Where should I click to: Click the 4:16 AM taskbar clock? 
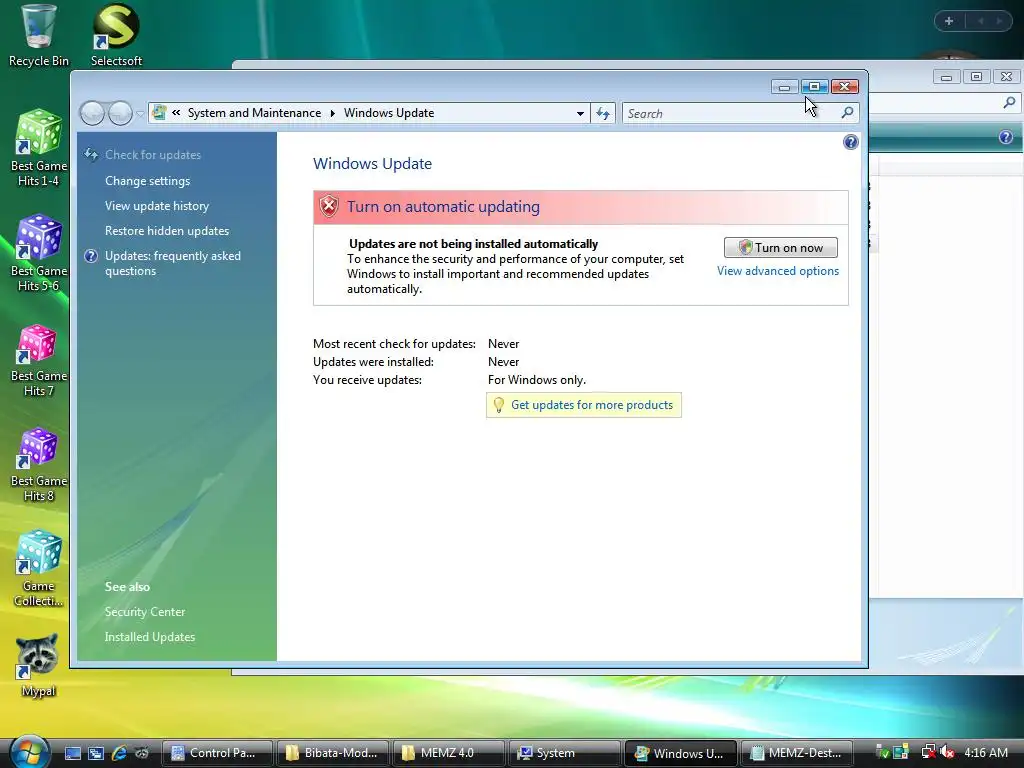(985, 752)
